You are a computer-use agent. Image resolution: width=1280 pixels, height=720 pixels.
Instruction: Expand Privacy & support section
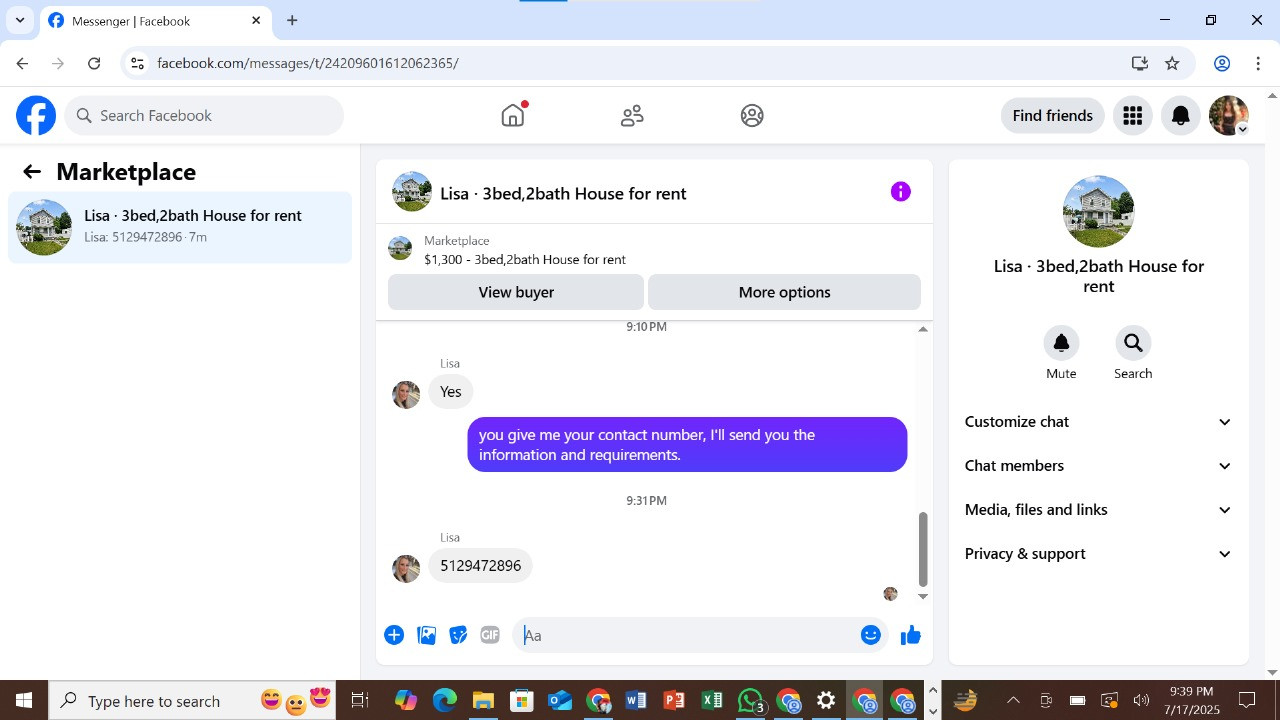pos(1098,554)
